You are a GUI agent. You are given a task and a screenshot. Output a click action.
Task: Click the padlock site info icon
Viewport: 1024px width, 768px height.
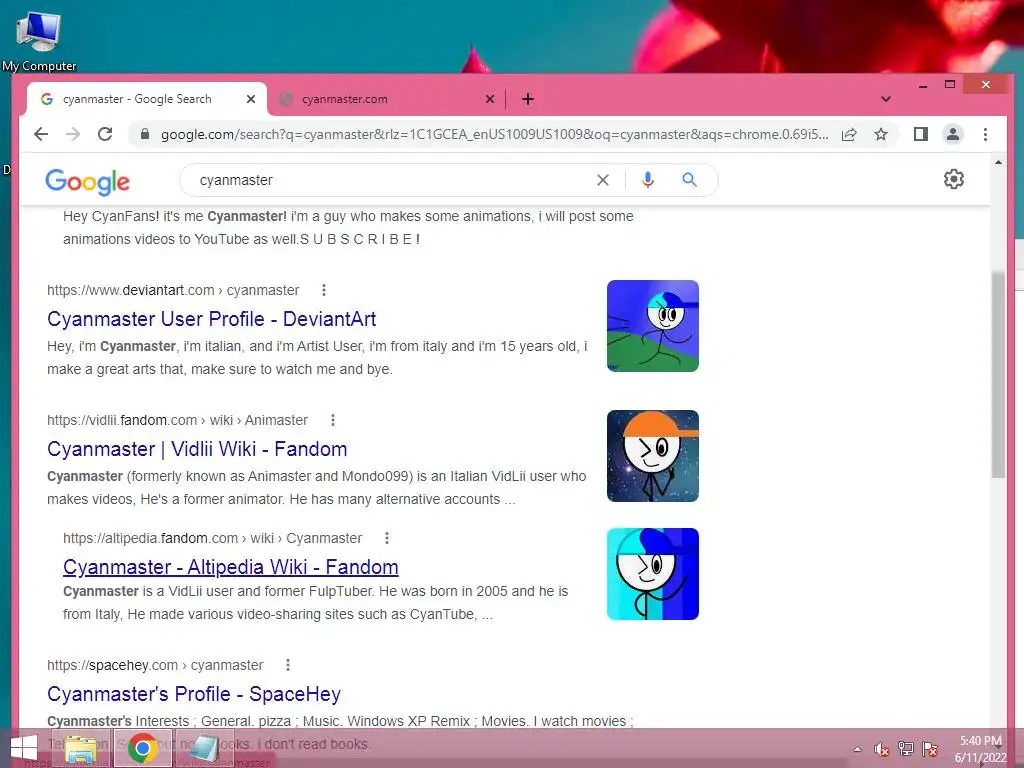click(145, 135)
